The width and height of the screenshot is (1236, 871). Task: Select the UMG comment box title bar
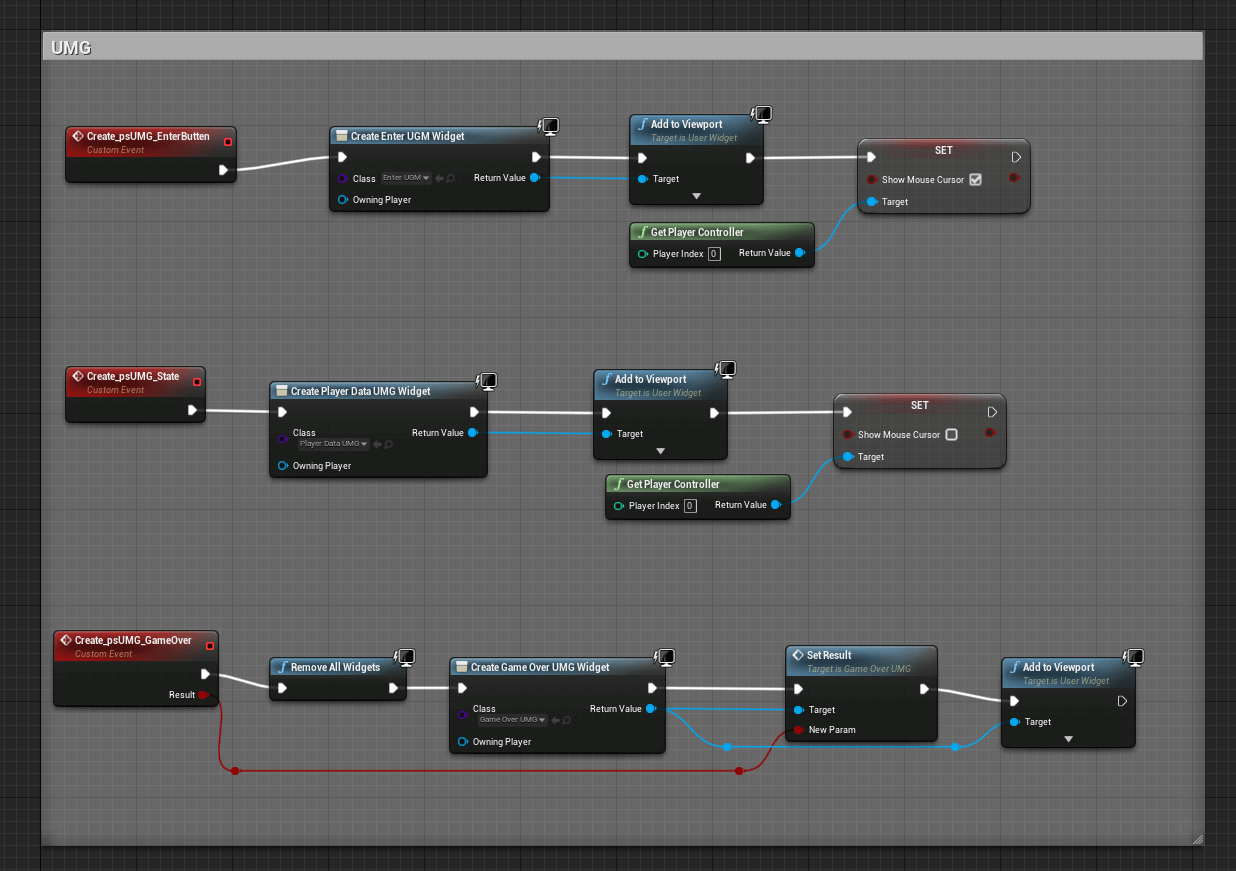(623, 46)
